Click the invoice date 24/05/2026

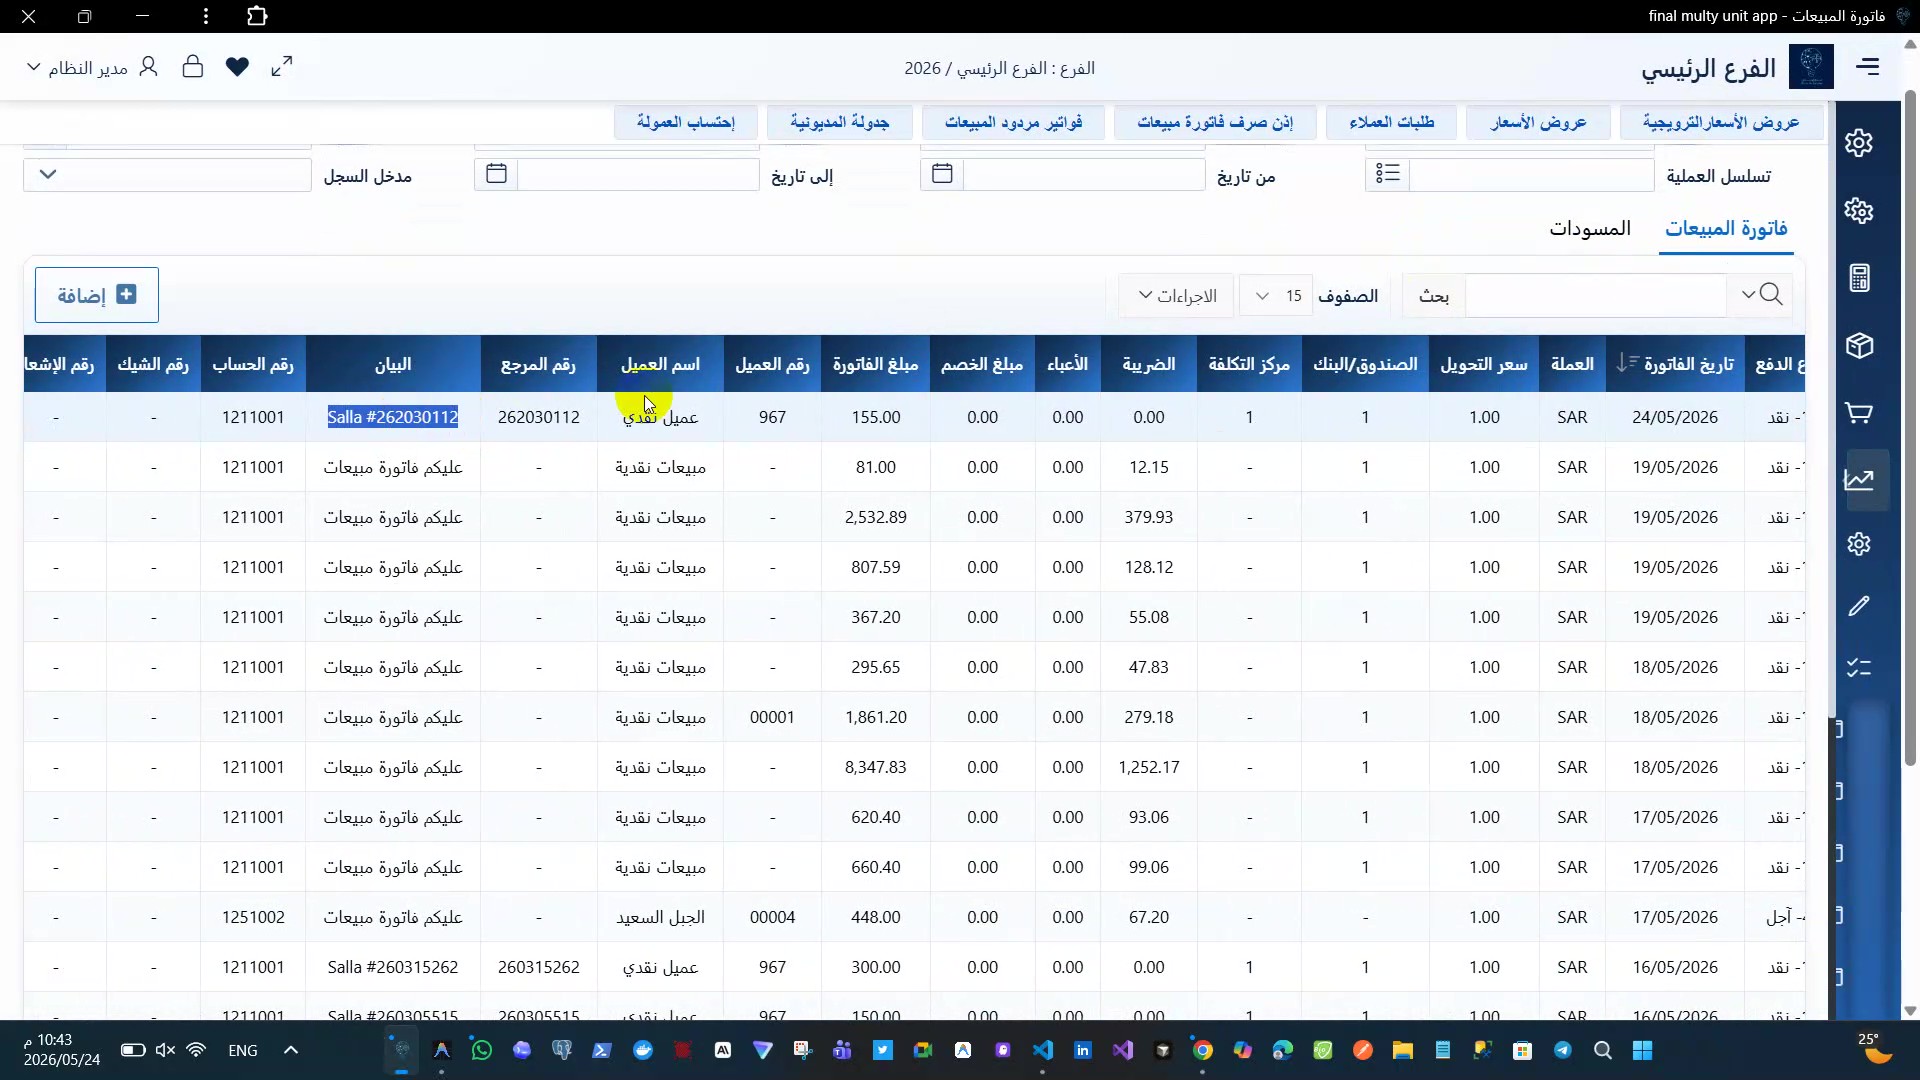pyautogui.click(x=1675, y=417)
